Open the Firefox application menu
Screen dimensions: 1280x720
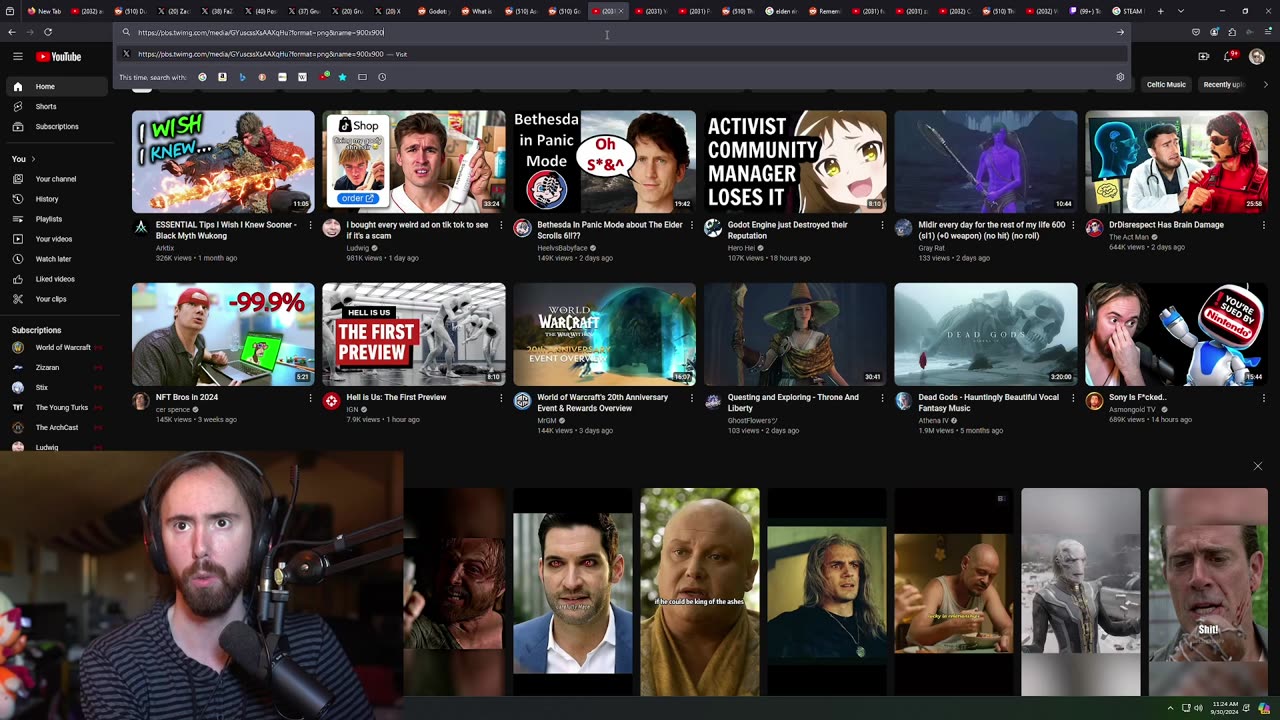(1267, 32)
